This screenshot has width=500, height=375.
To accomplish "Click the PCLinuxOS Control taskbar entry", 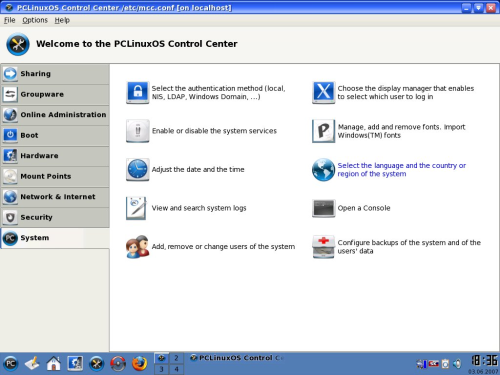I will pyautogui.click(x=237, y=358).
